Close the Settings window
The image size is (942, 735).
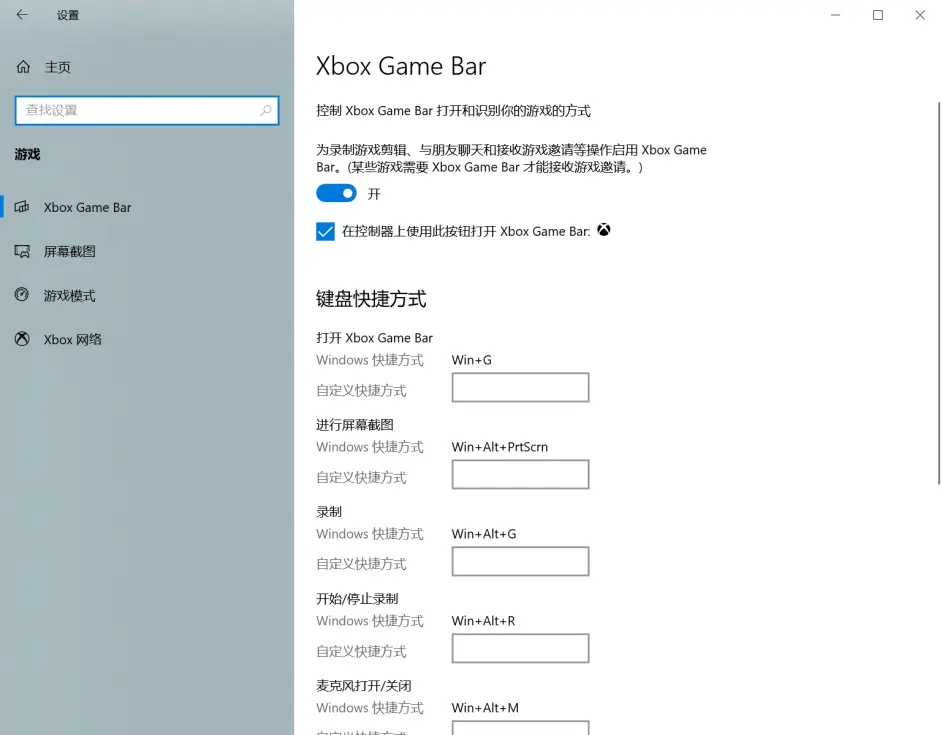pos(920,15)
